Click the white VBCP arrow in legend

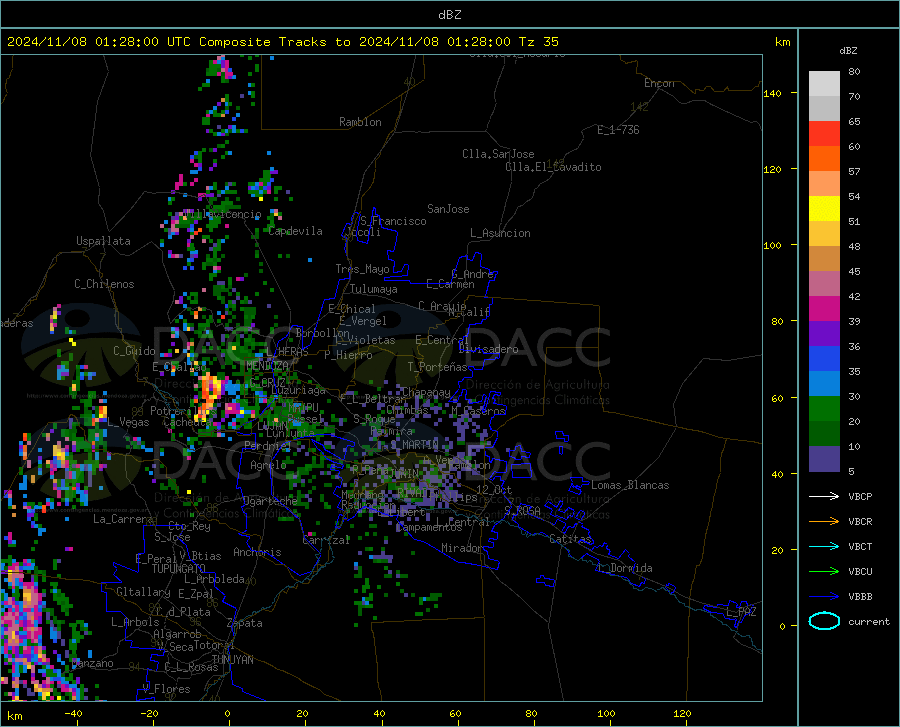click(x=824, y=496)
